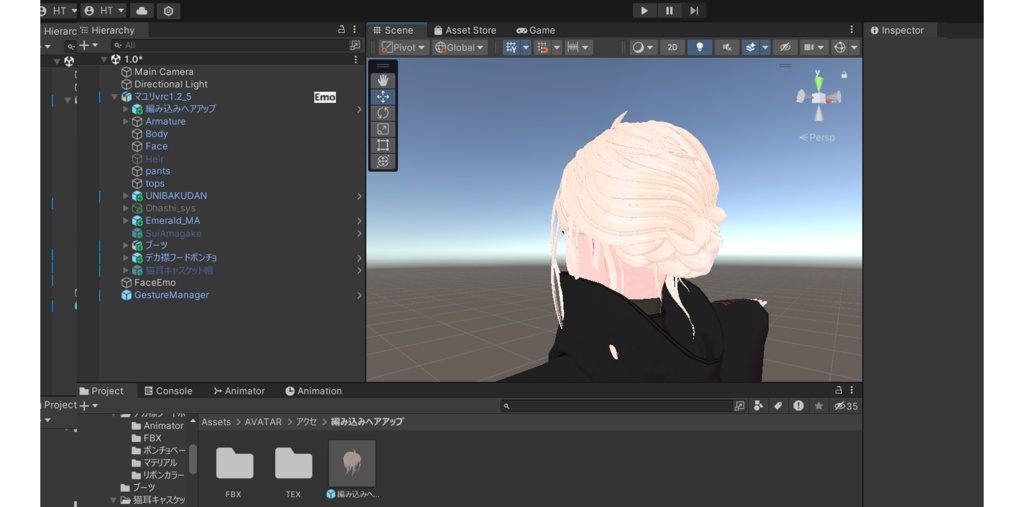Toggle the gizmo rotation lock

(844, 75)
